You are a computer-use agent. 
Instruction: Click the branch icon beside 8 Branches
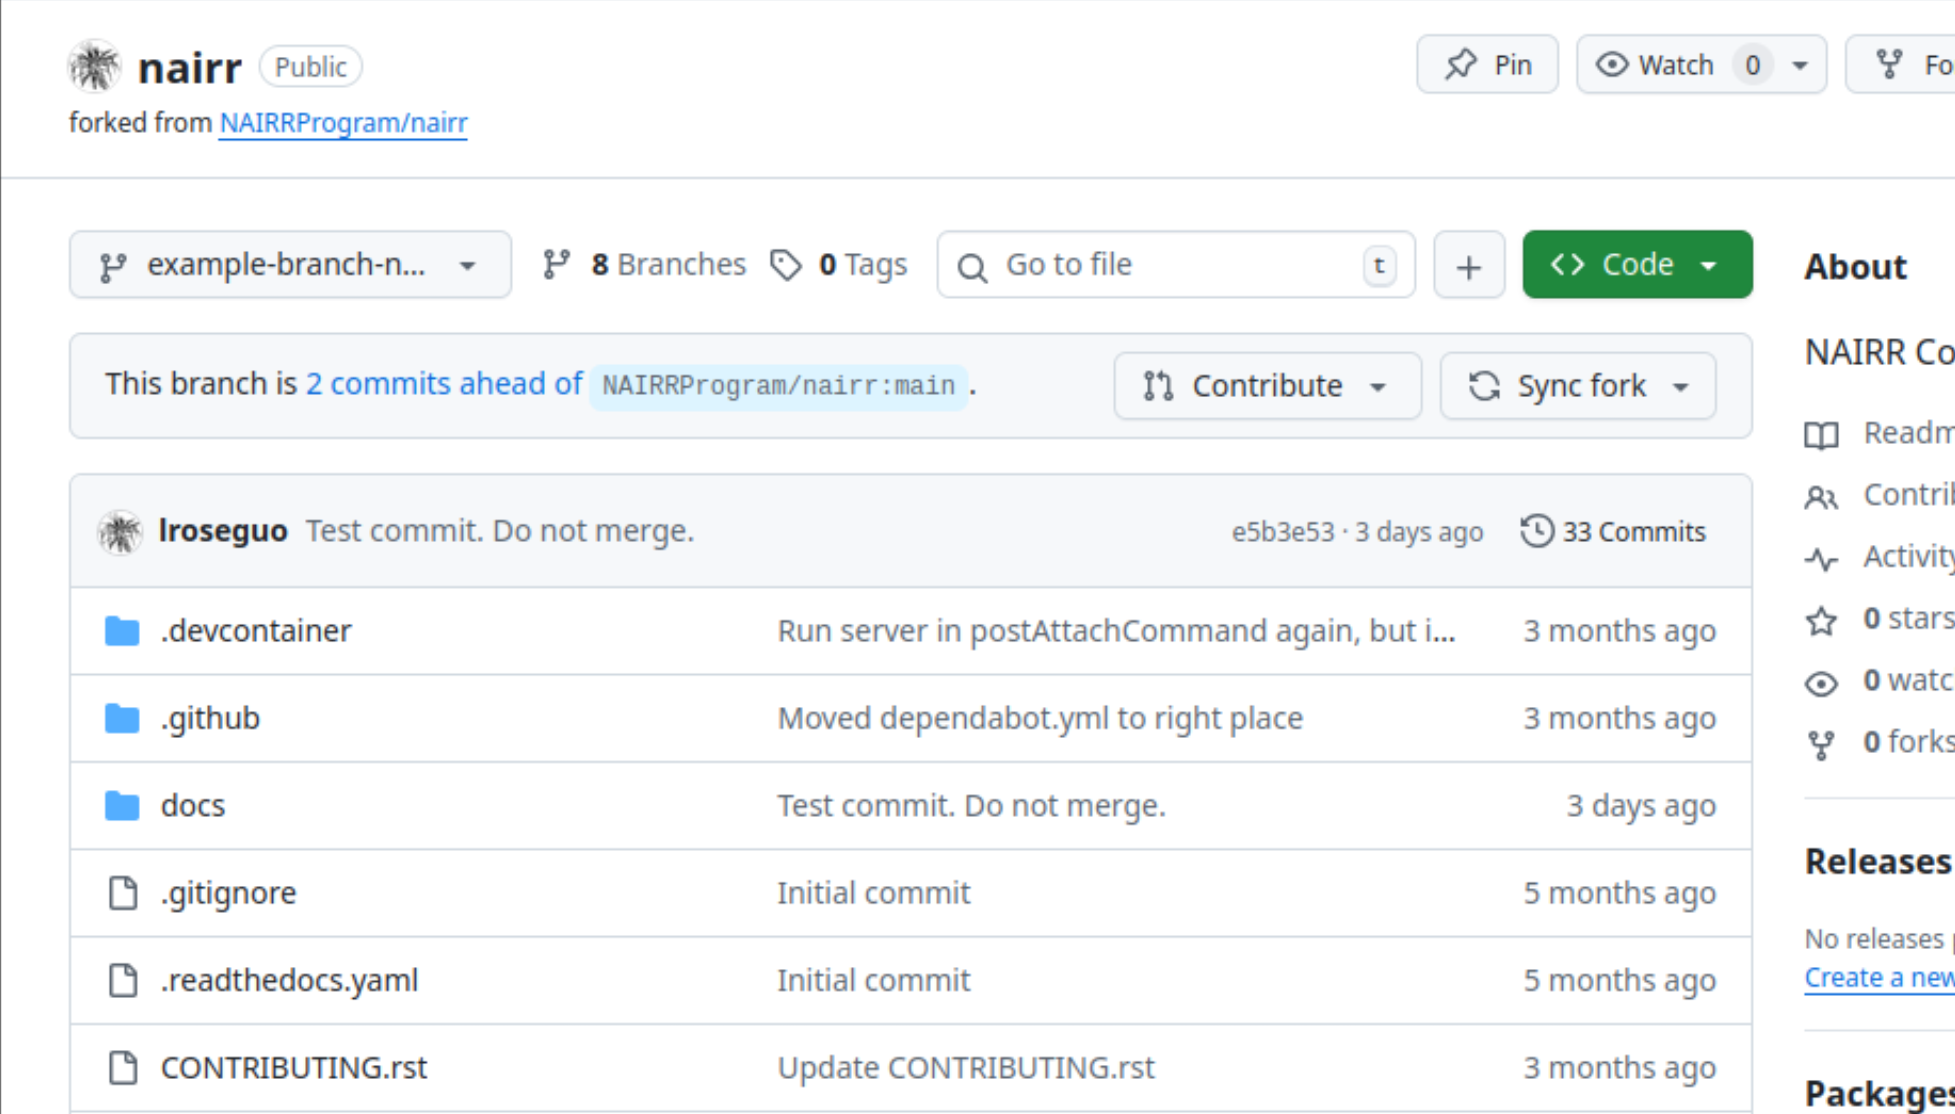tap(556, 265)
